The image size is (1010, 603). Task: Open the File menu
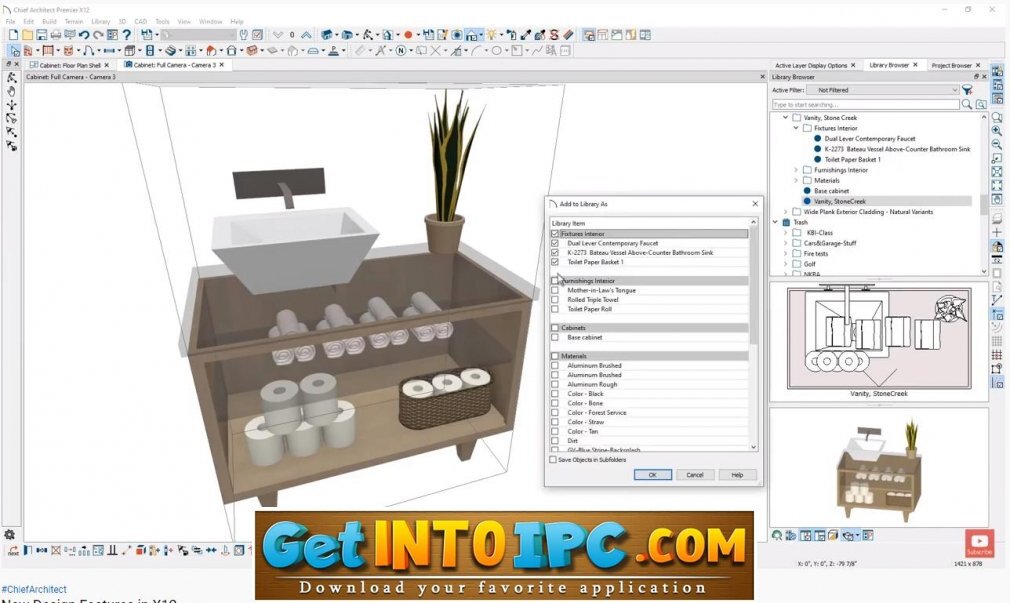[x=10, y=21]
